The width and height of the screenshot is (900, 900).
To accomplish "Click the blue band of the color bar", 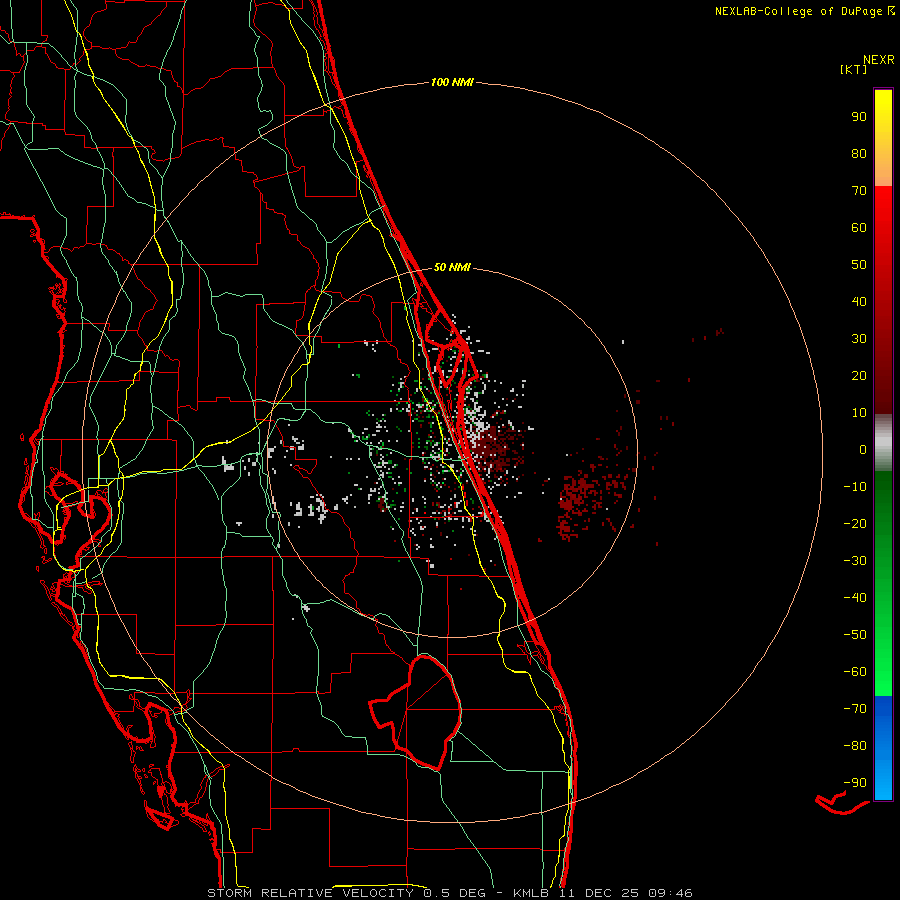I will click(x=883, y=748).
